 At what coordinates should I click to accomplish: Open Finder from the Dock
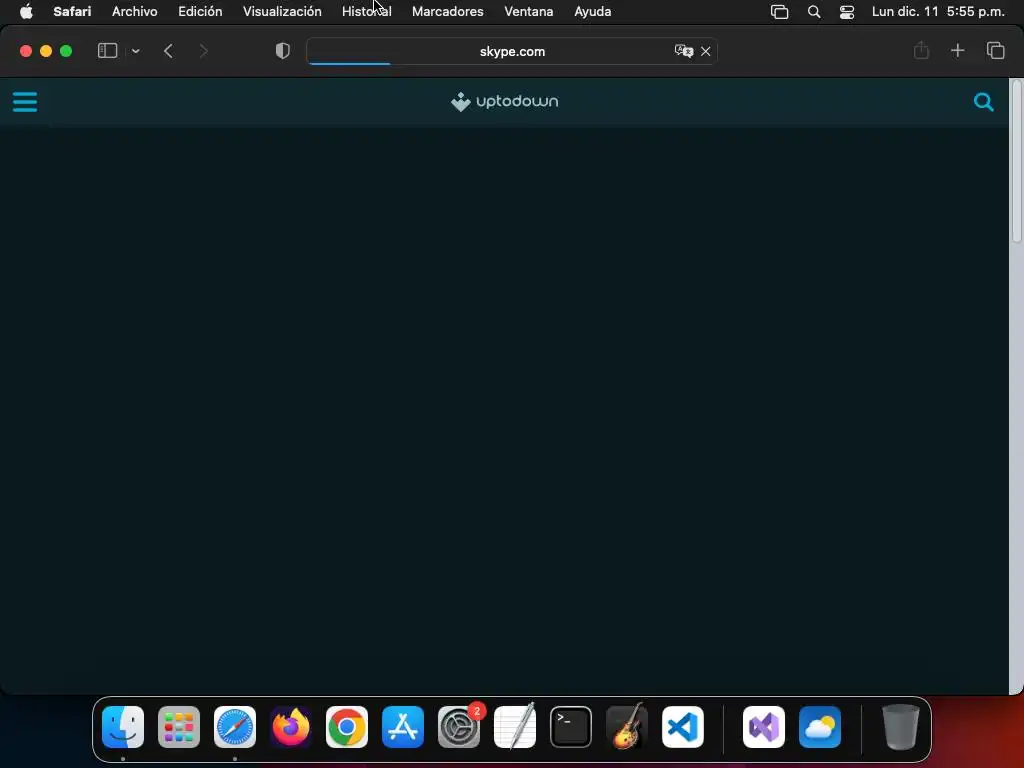pos(123,726)
